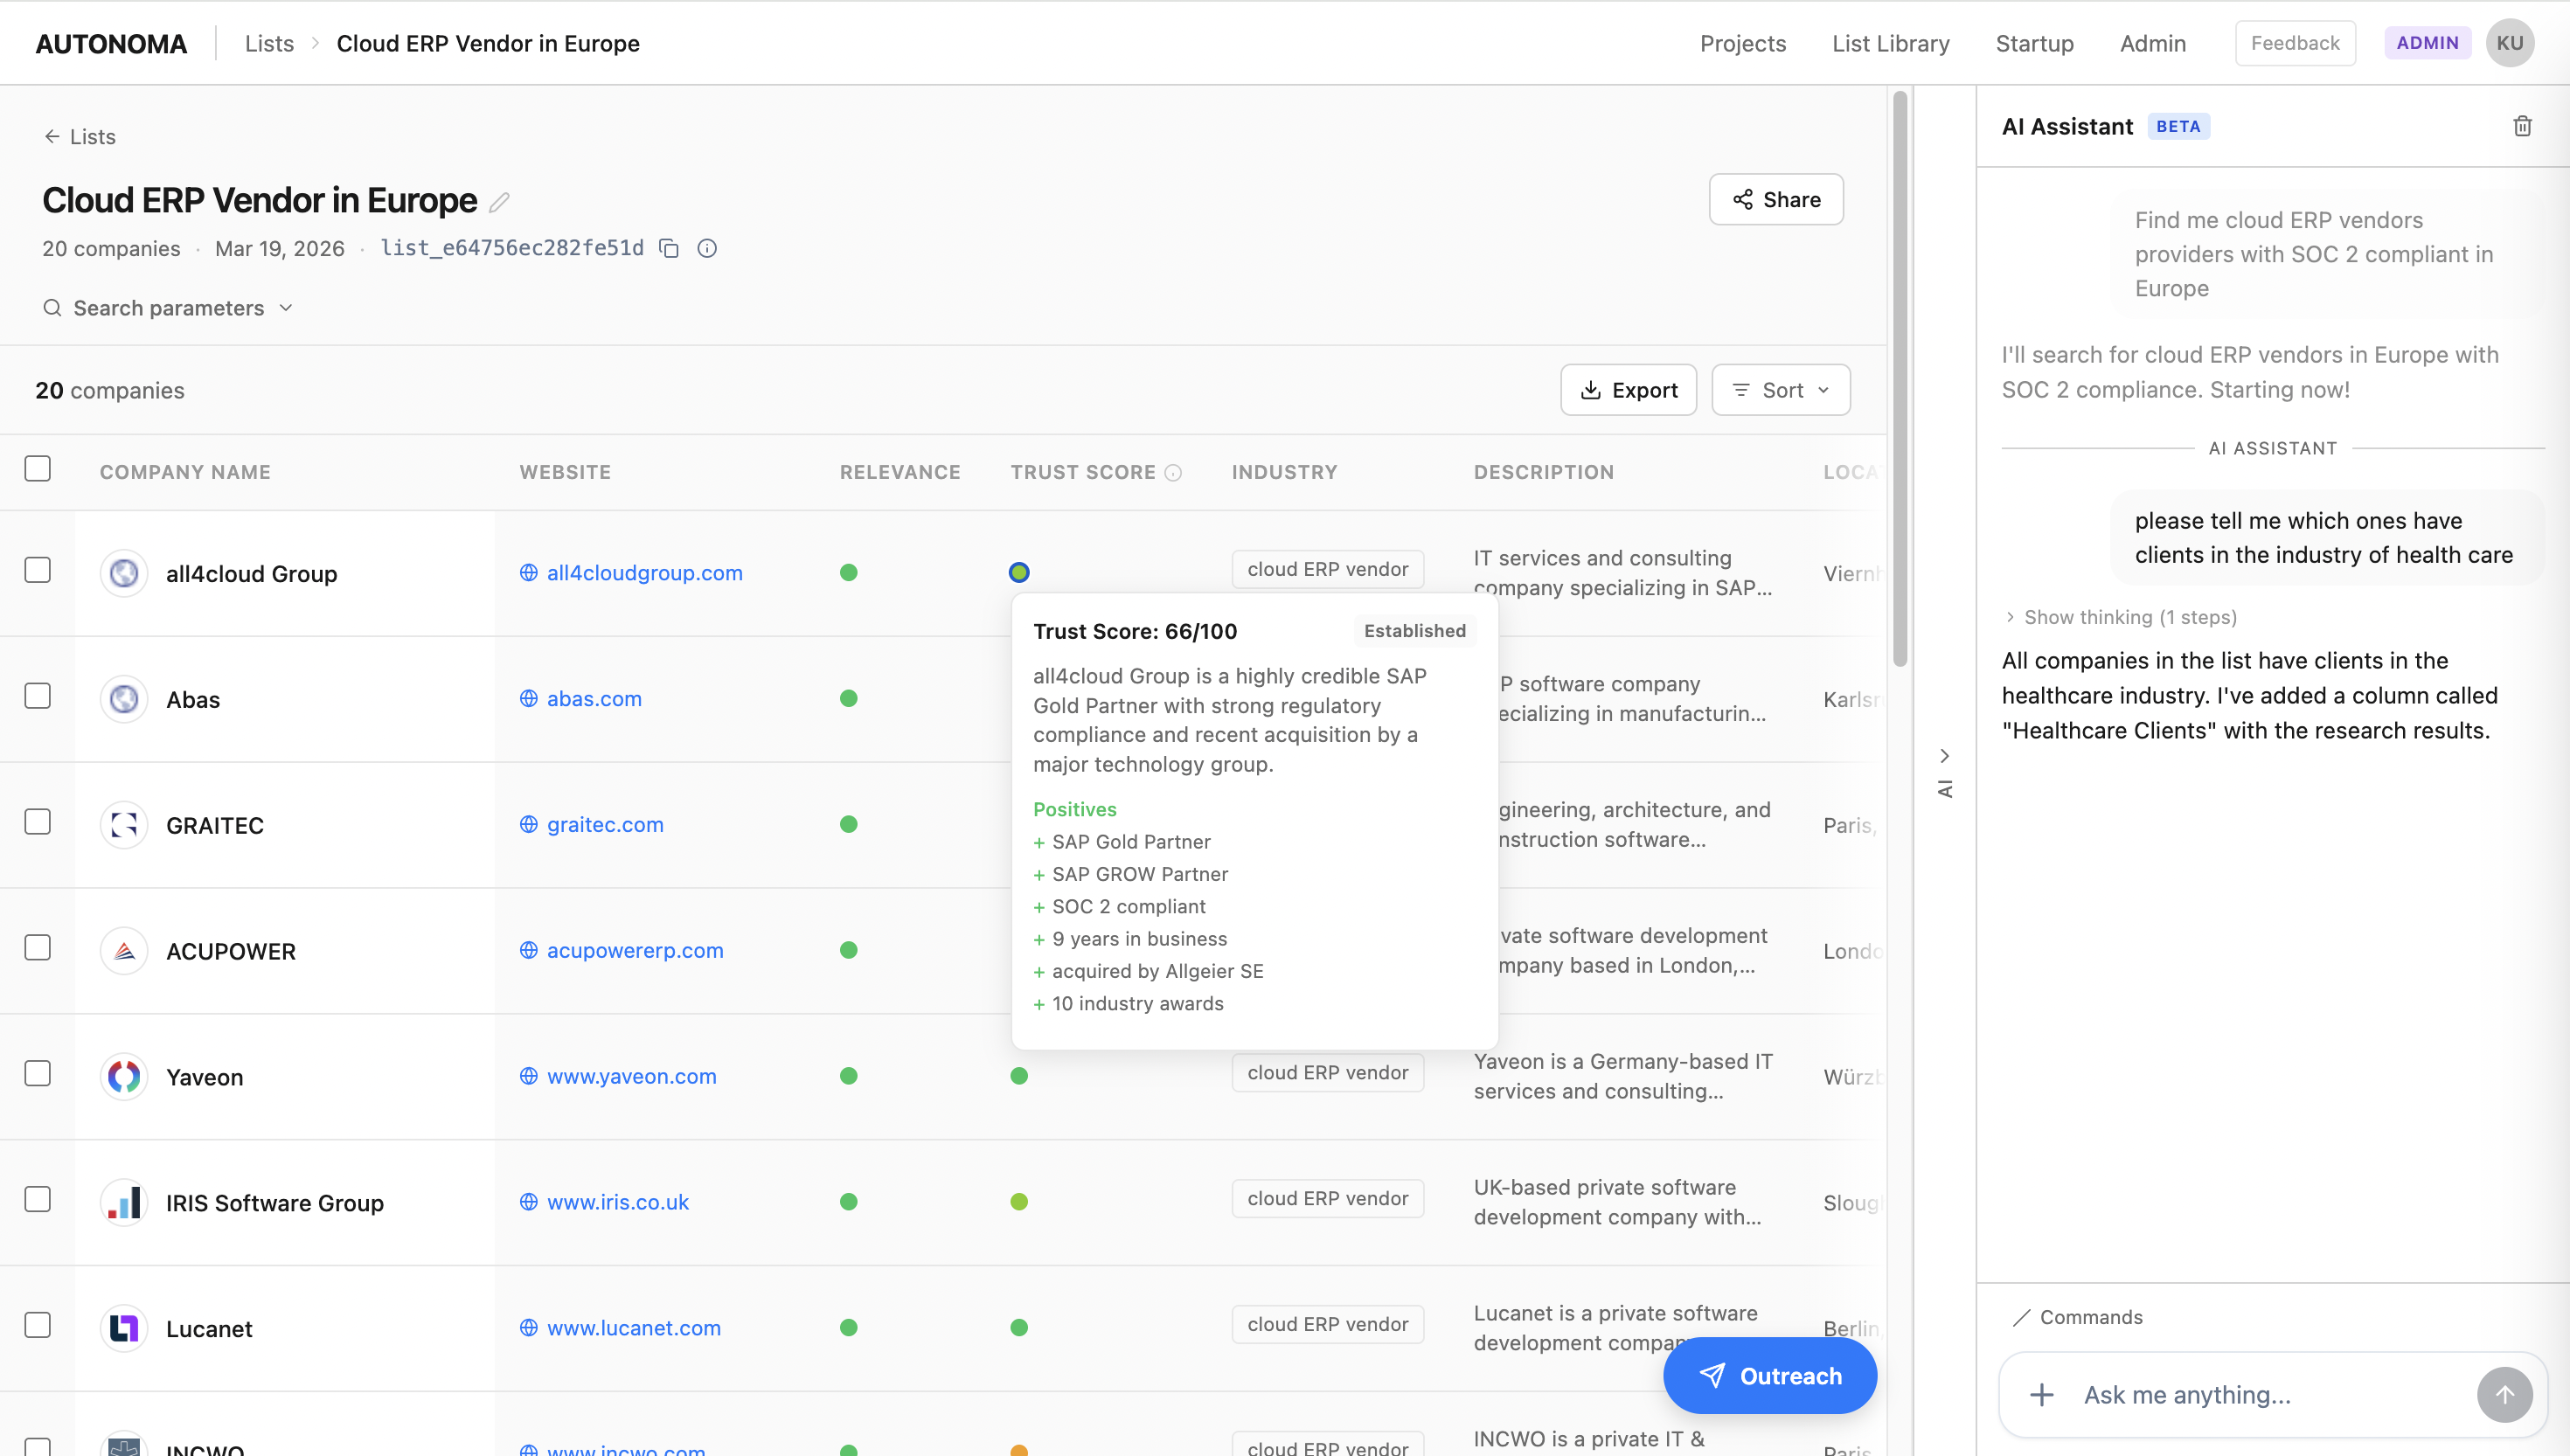Expand Show thinking in the AI chat
2570x1456 pixels.
click(x=2121, y=617)
